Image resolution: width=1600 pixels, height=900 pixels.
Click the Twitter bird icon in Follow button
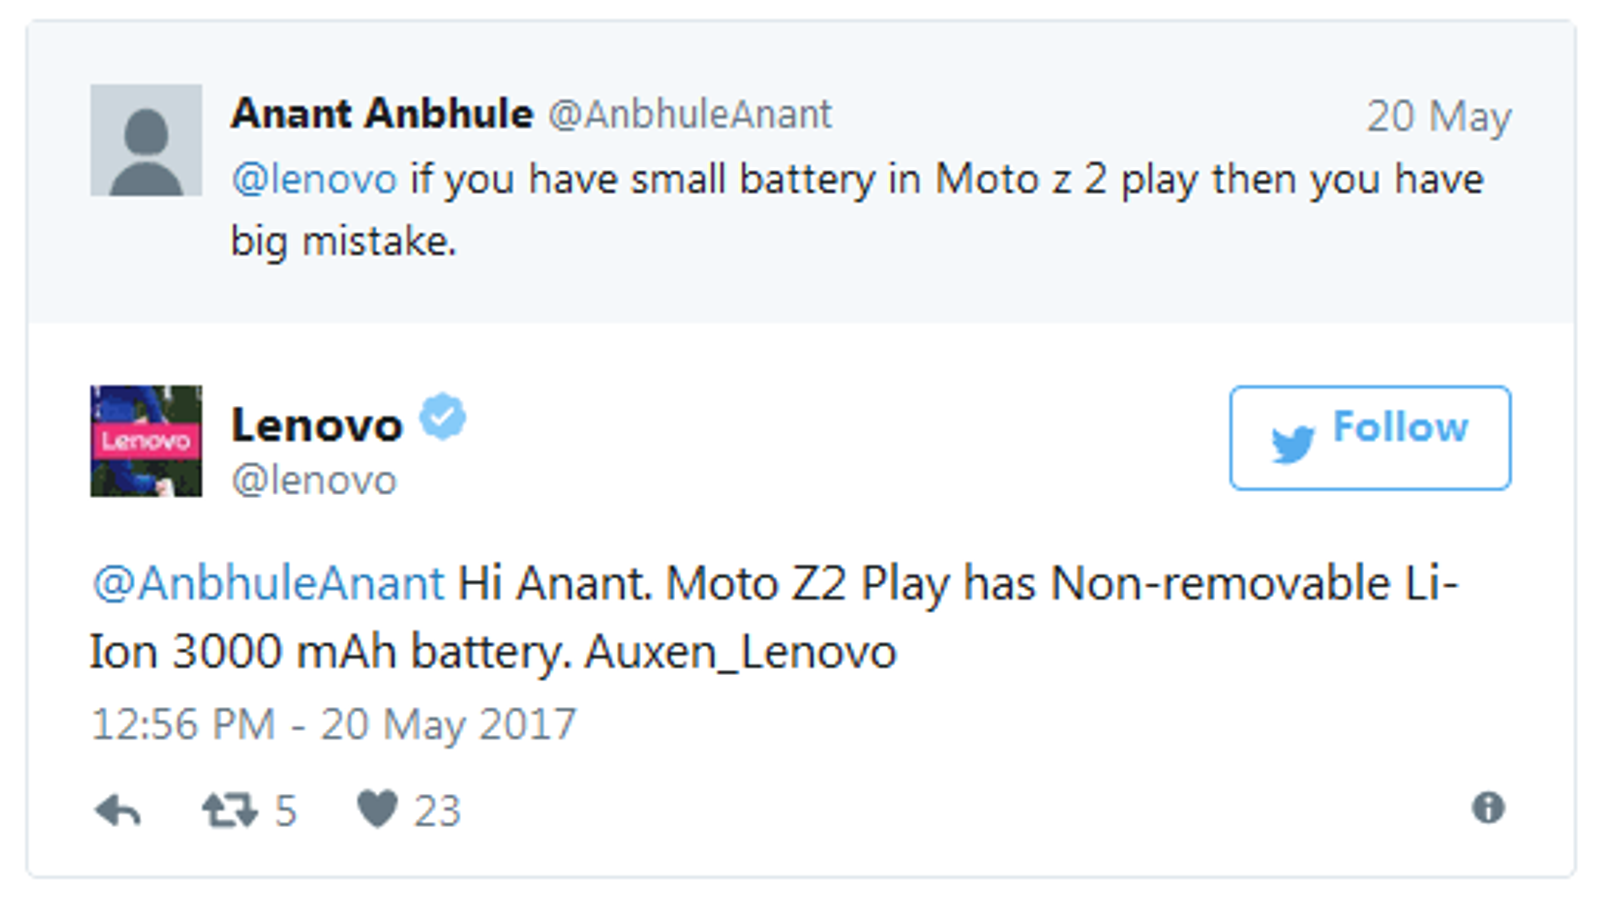pos(1292,443)
